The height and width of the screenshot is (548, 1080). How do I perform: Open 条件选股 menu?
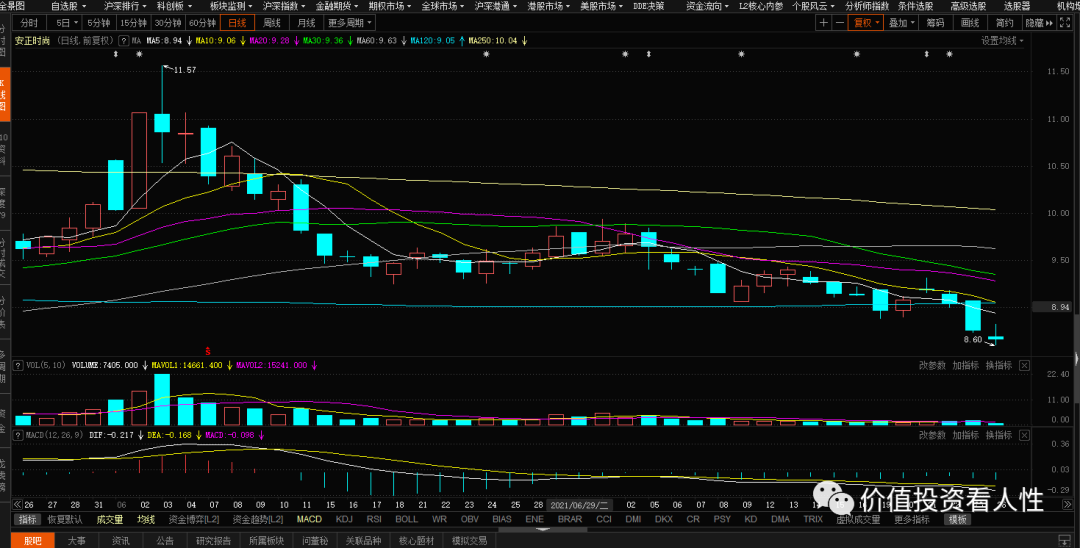click(915, 6)
